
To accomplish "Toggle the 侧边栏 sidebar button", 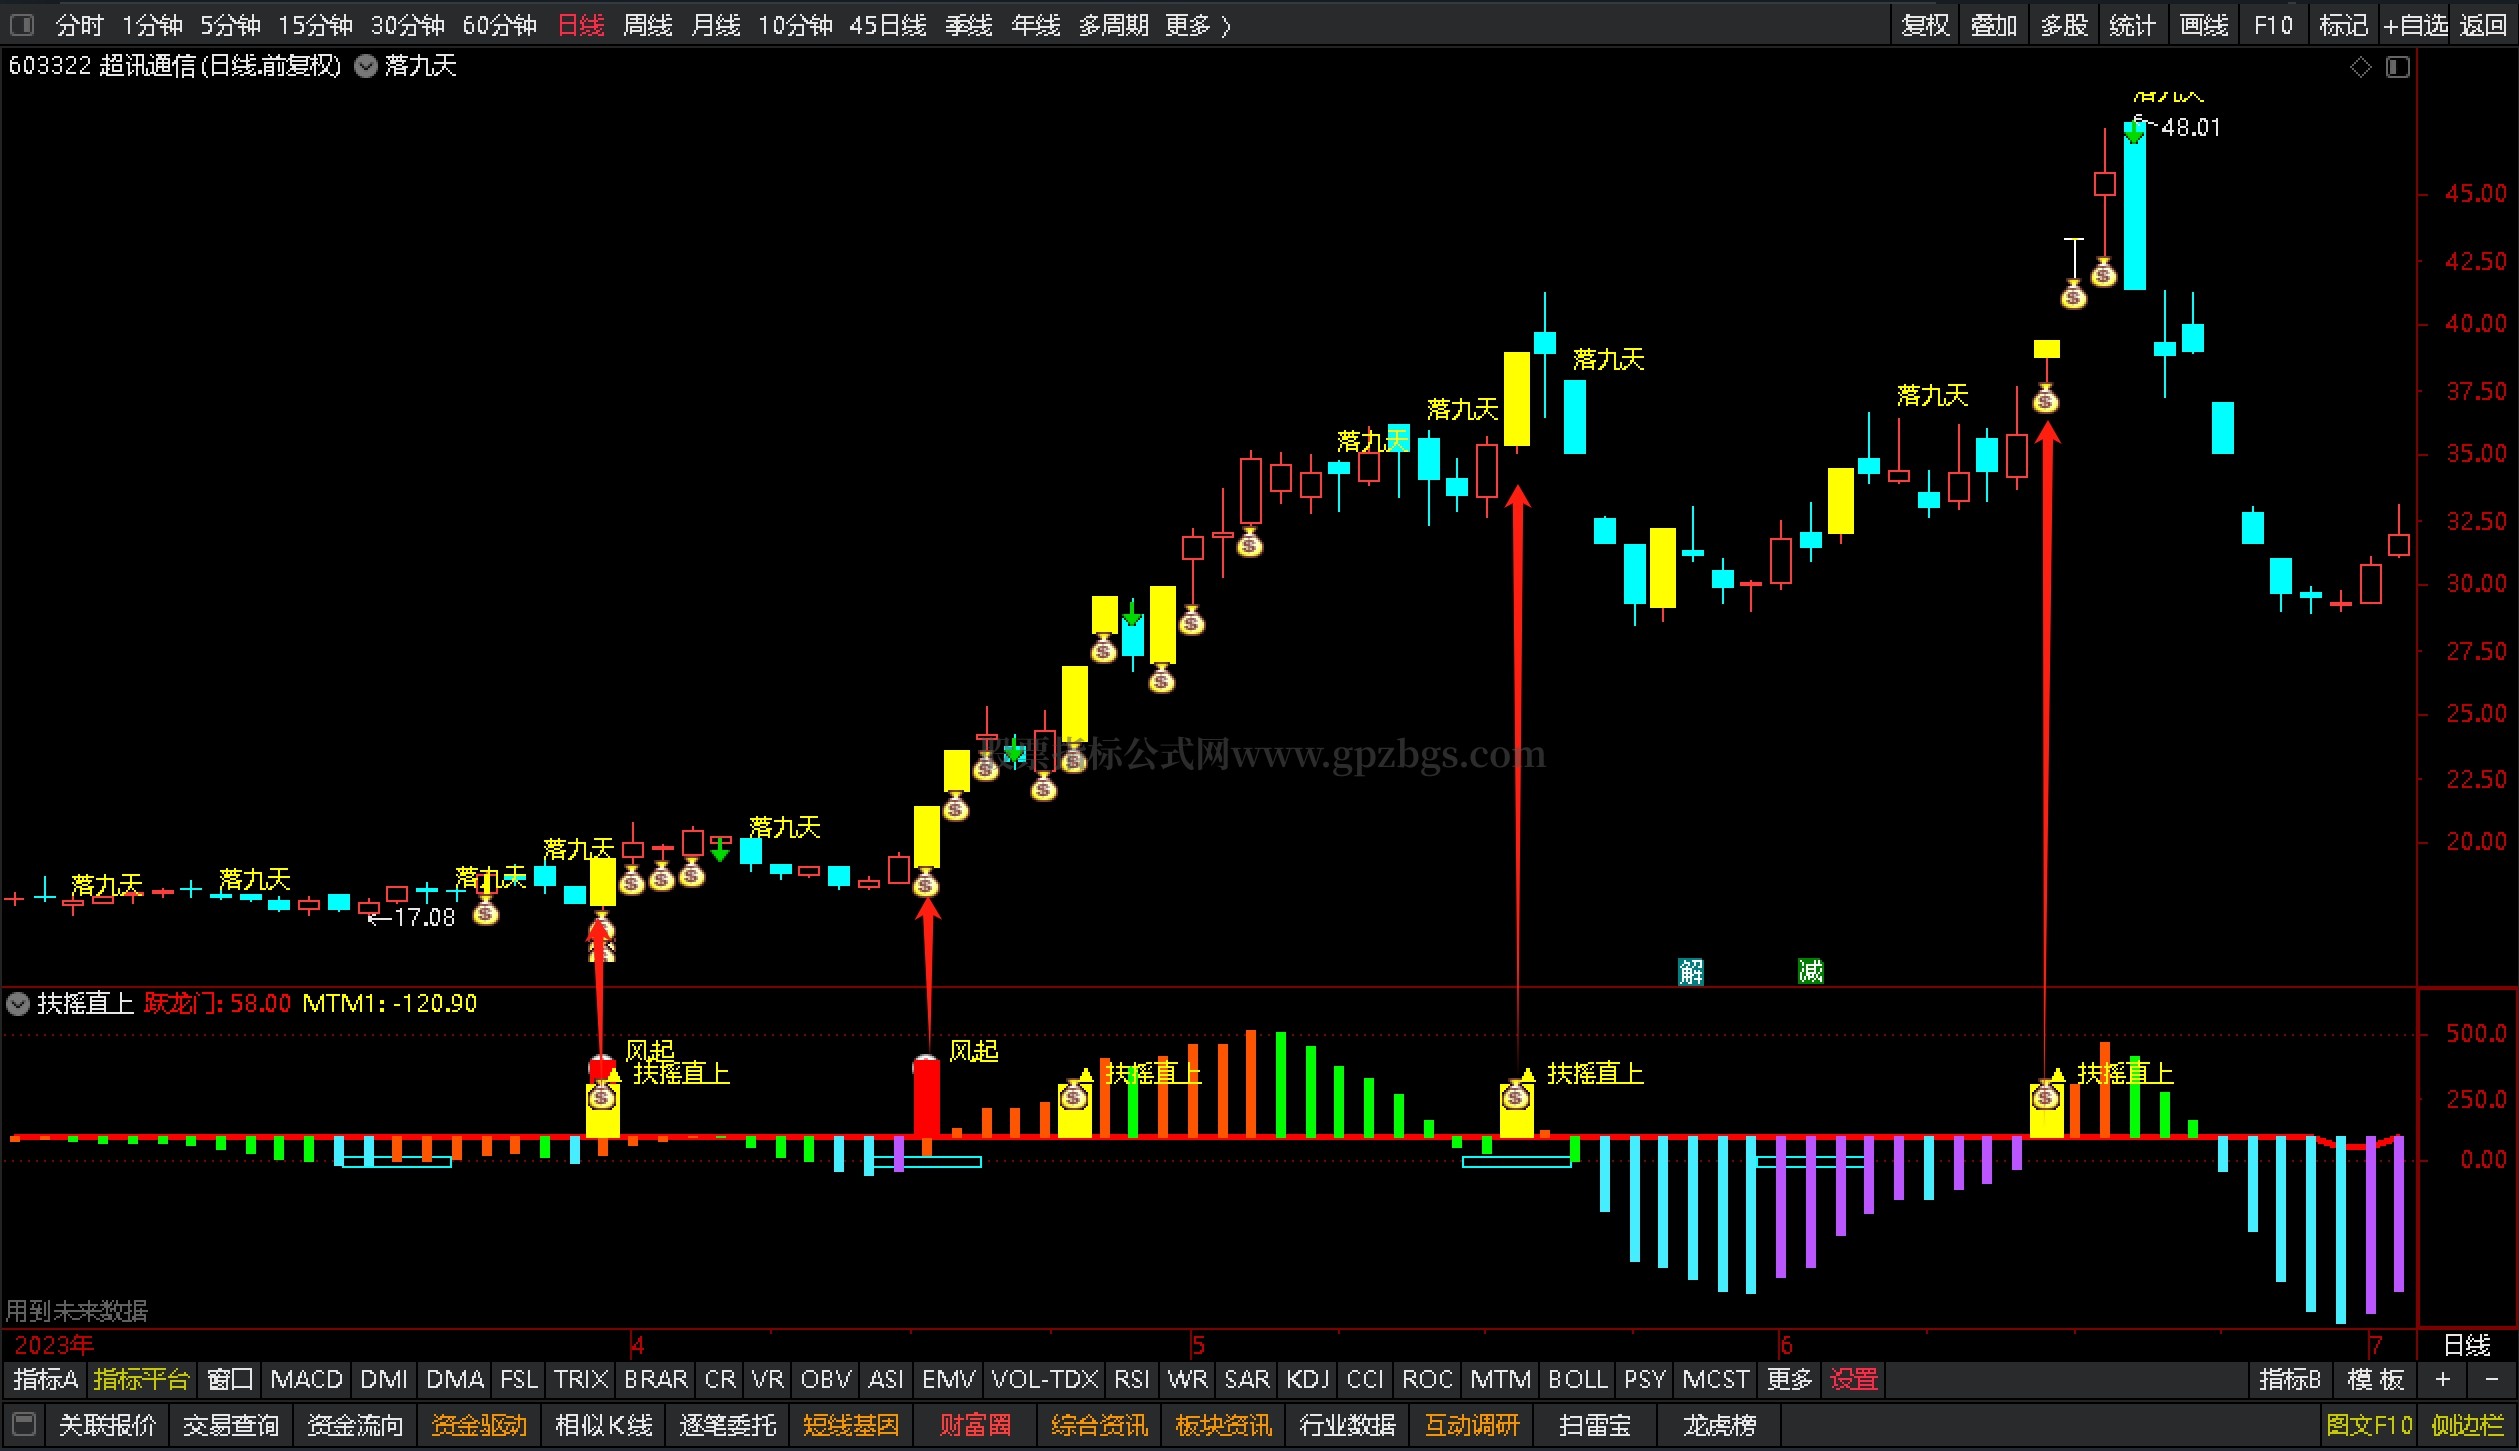I will click(2467, 1424).
